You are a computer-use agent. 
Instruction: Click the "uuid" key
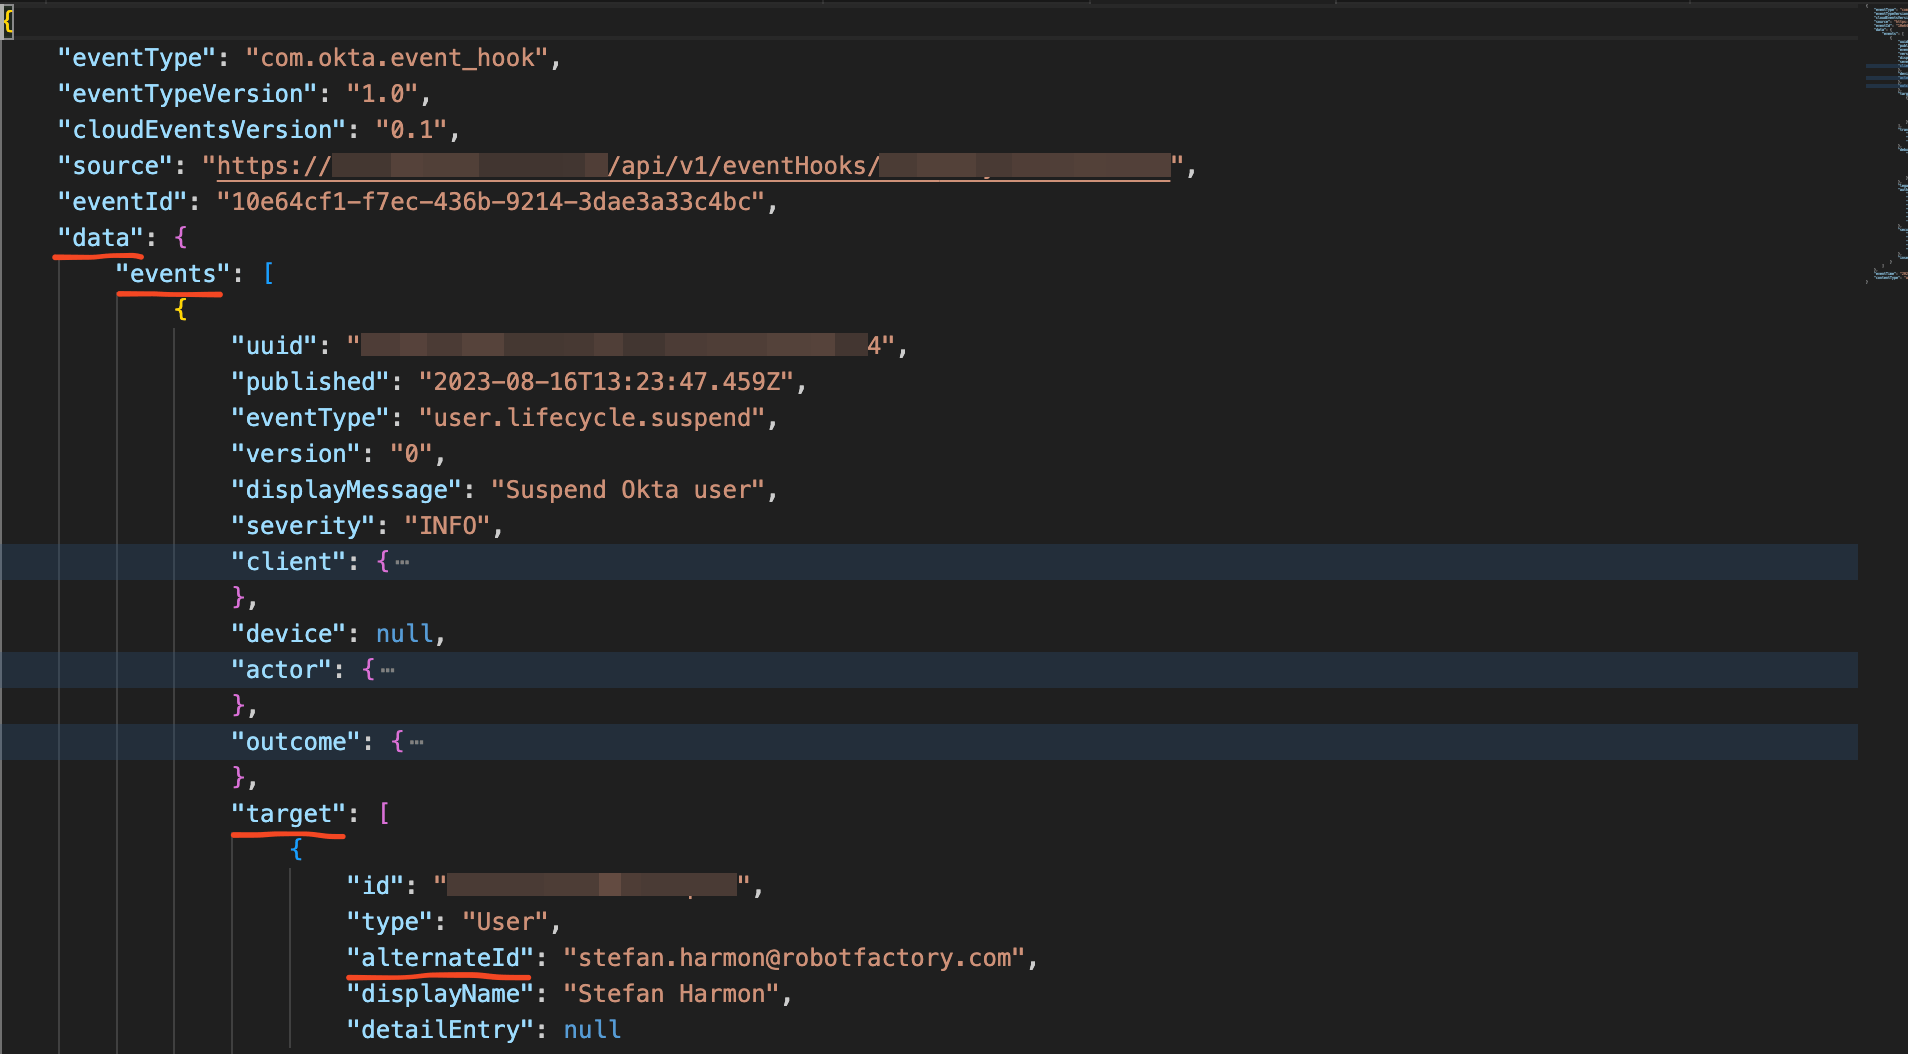pos(275,346)
